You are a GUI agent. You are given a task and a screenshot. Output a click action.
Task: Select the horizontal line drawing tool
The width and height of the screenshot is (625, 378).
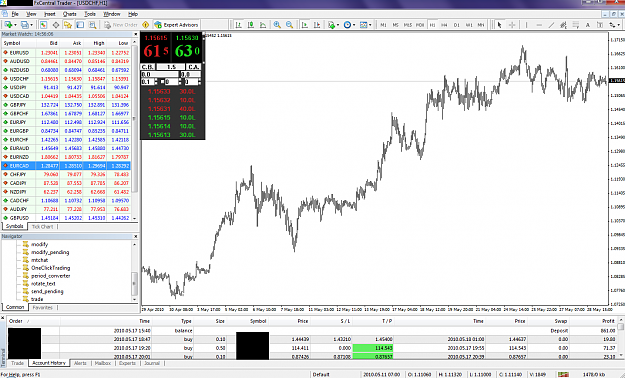point(539,25)
